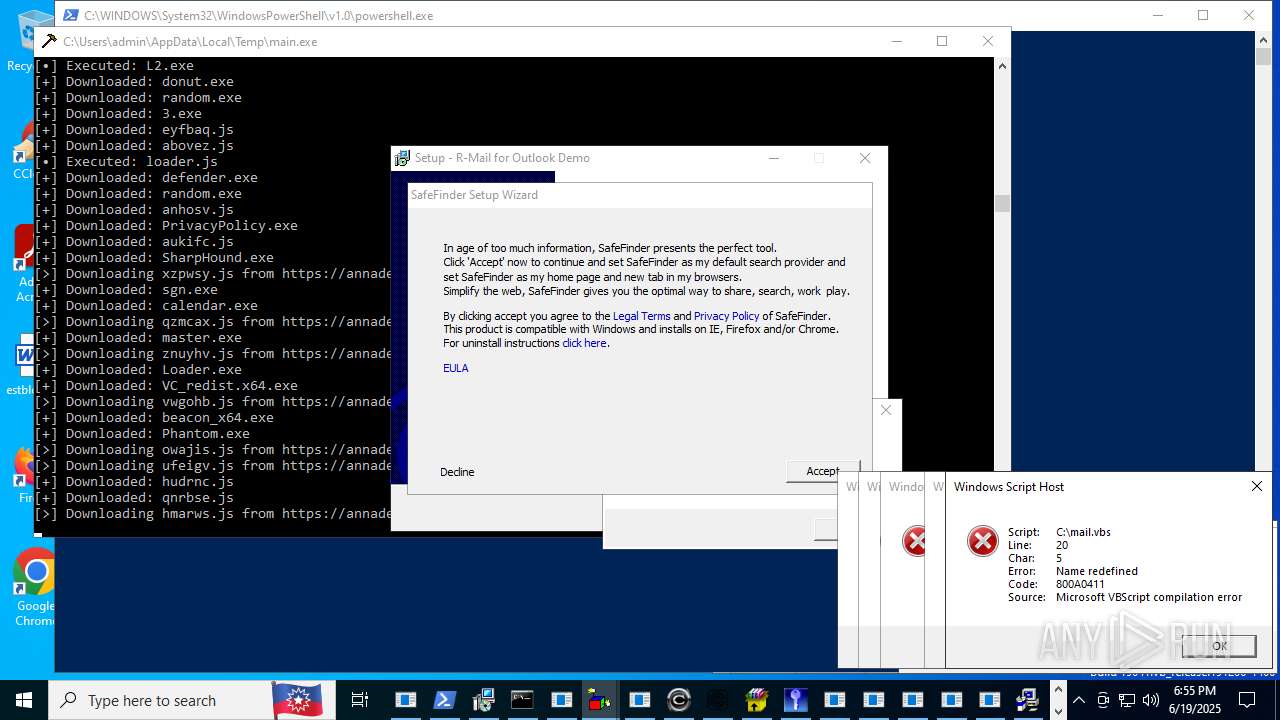This screenshot has width=1280, height=720.
Task: Open the blue keyhole taskbar icon
Action: 795,700
